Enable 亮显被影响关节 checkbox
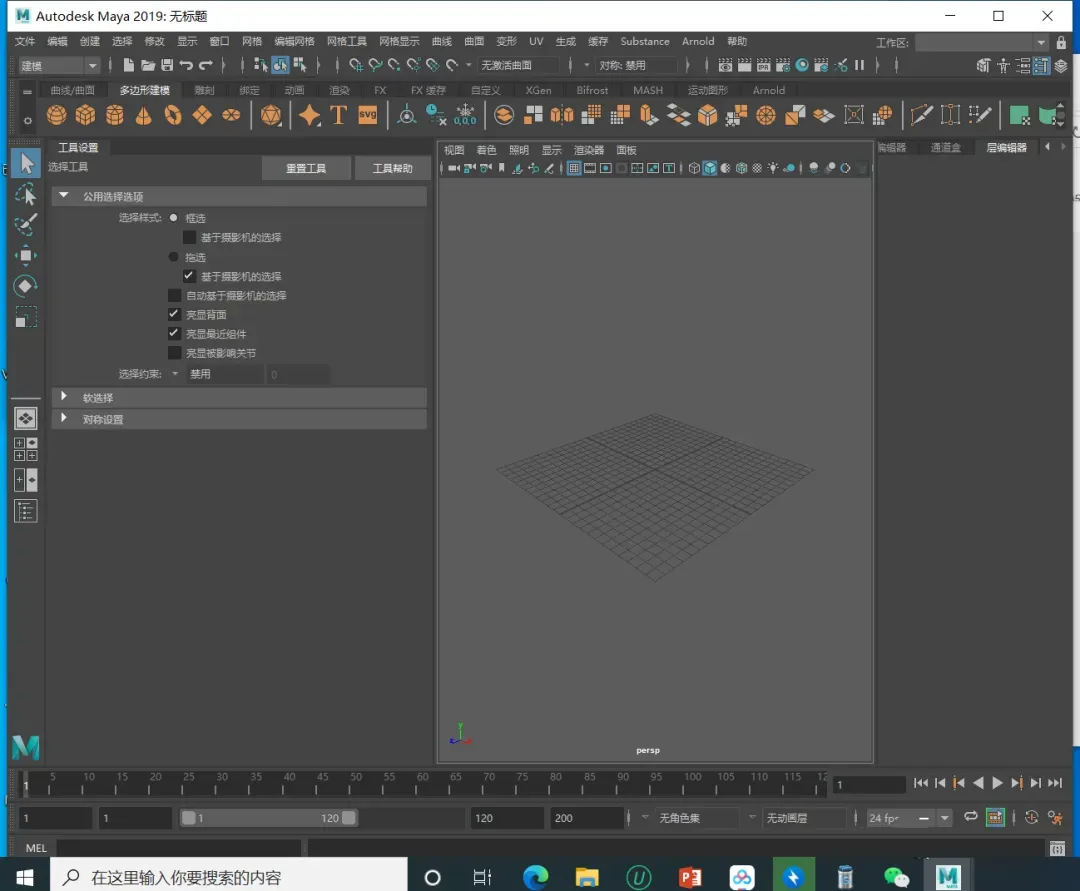 [175, 353]
